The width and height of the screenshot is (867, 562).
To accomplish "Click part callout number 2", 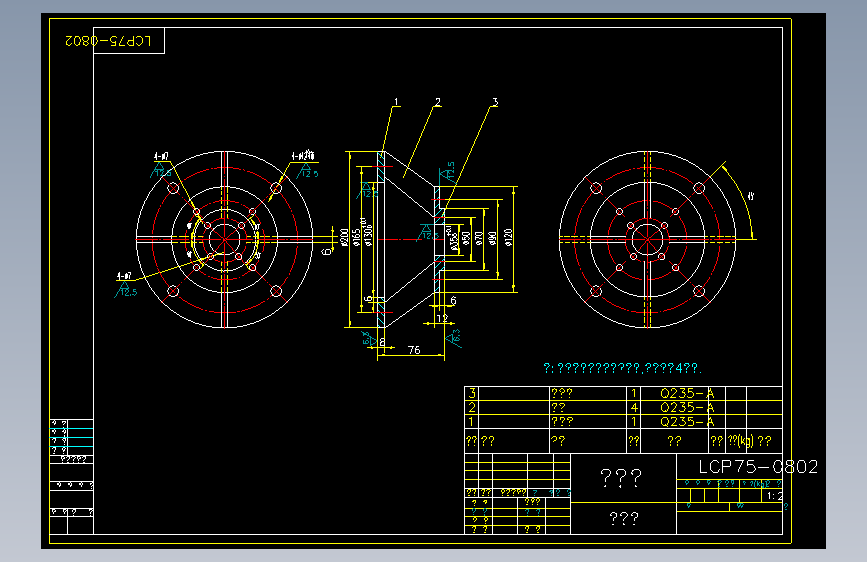I will point(438,102).
